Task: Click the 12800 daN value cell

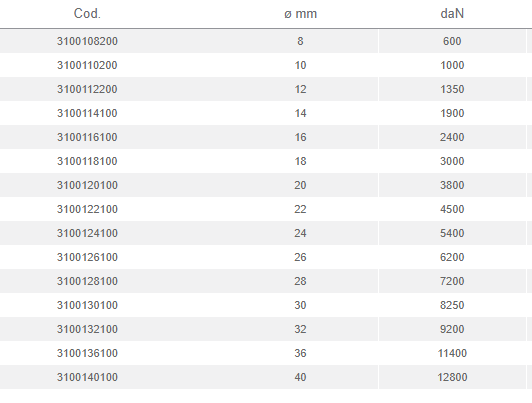Action: click(452, 377)
